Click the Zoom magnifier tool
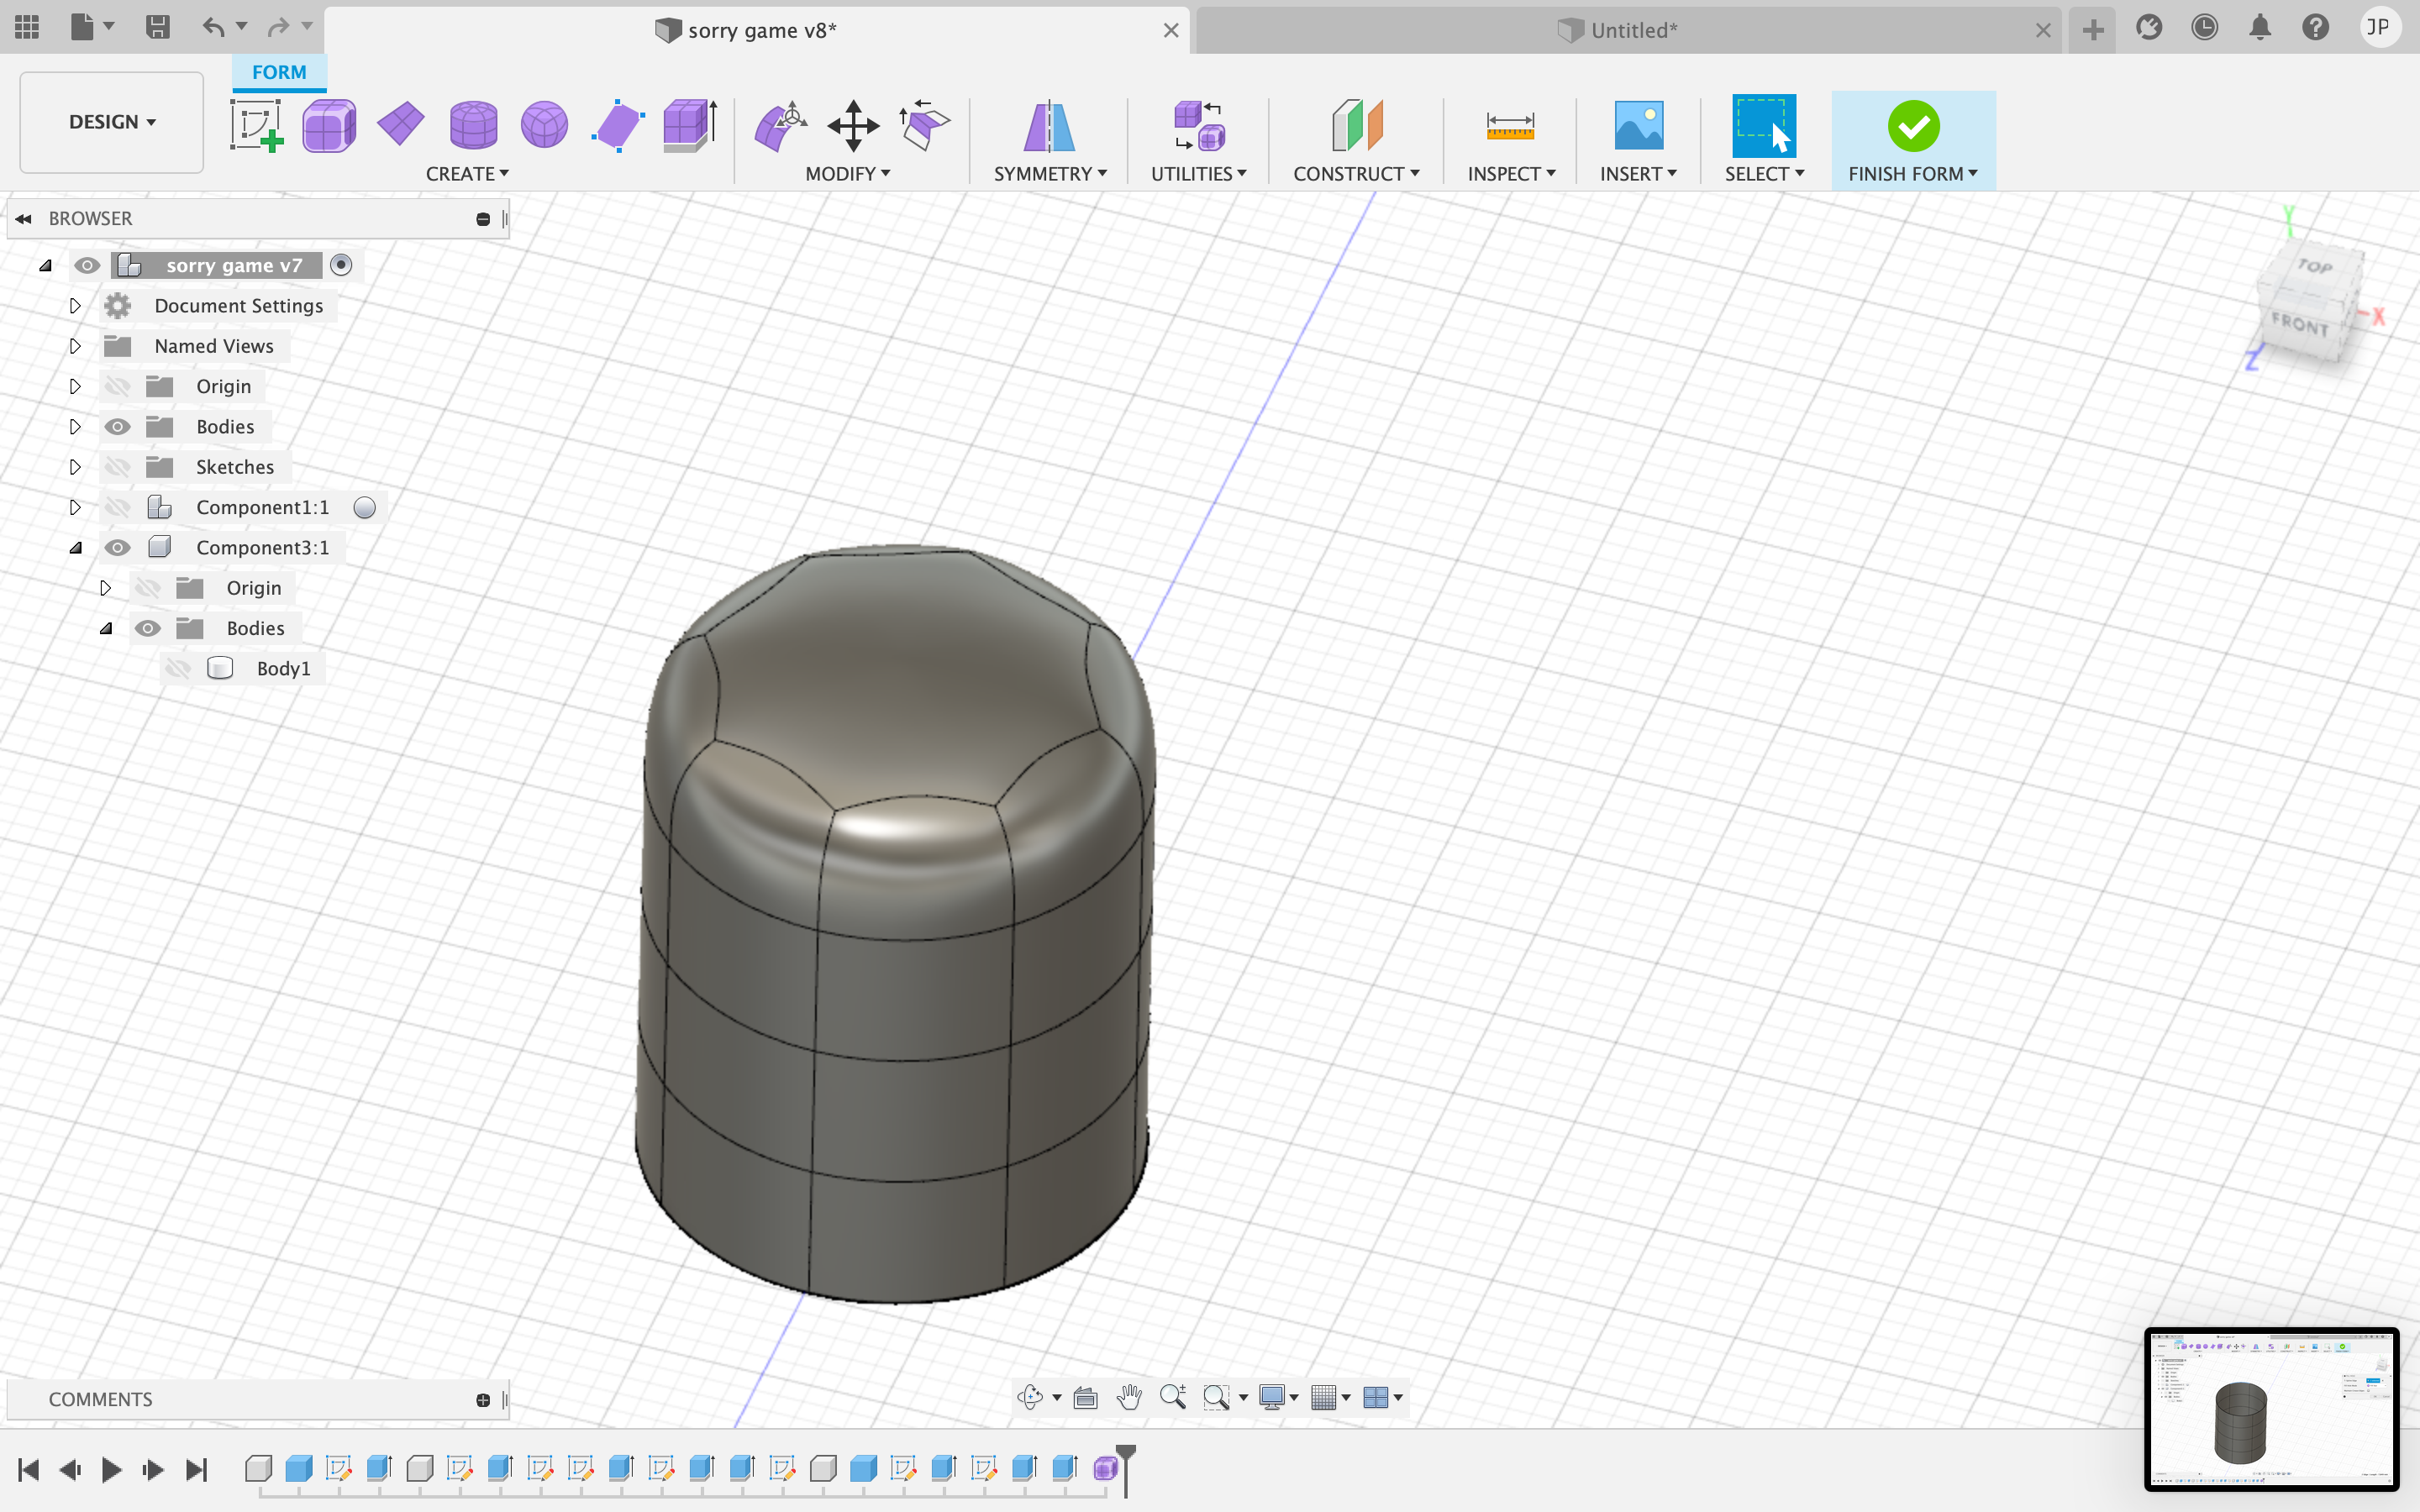The width and height of the screenshot is (2420, 1512). point(1173,1397)
